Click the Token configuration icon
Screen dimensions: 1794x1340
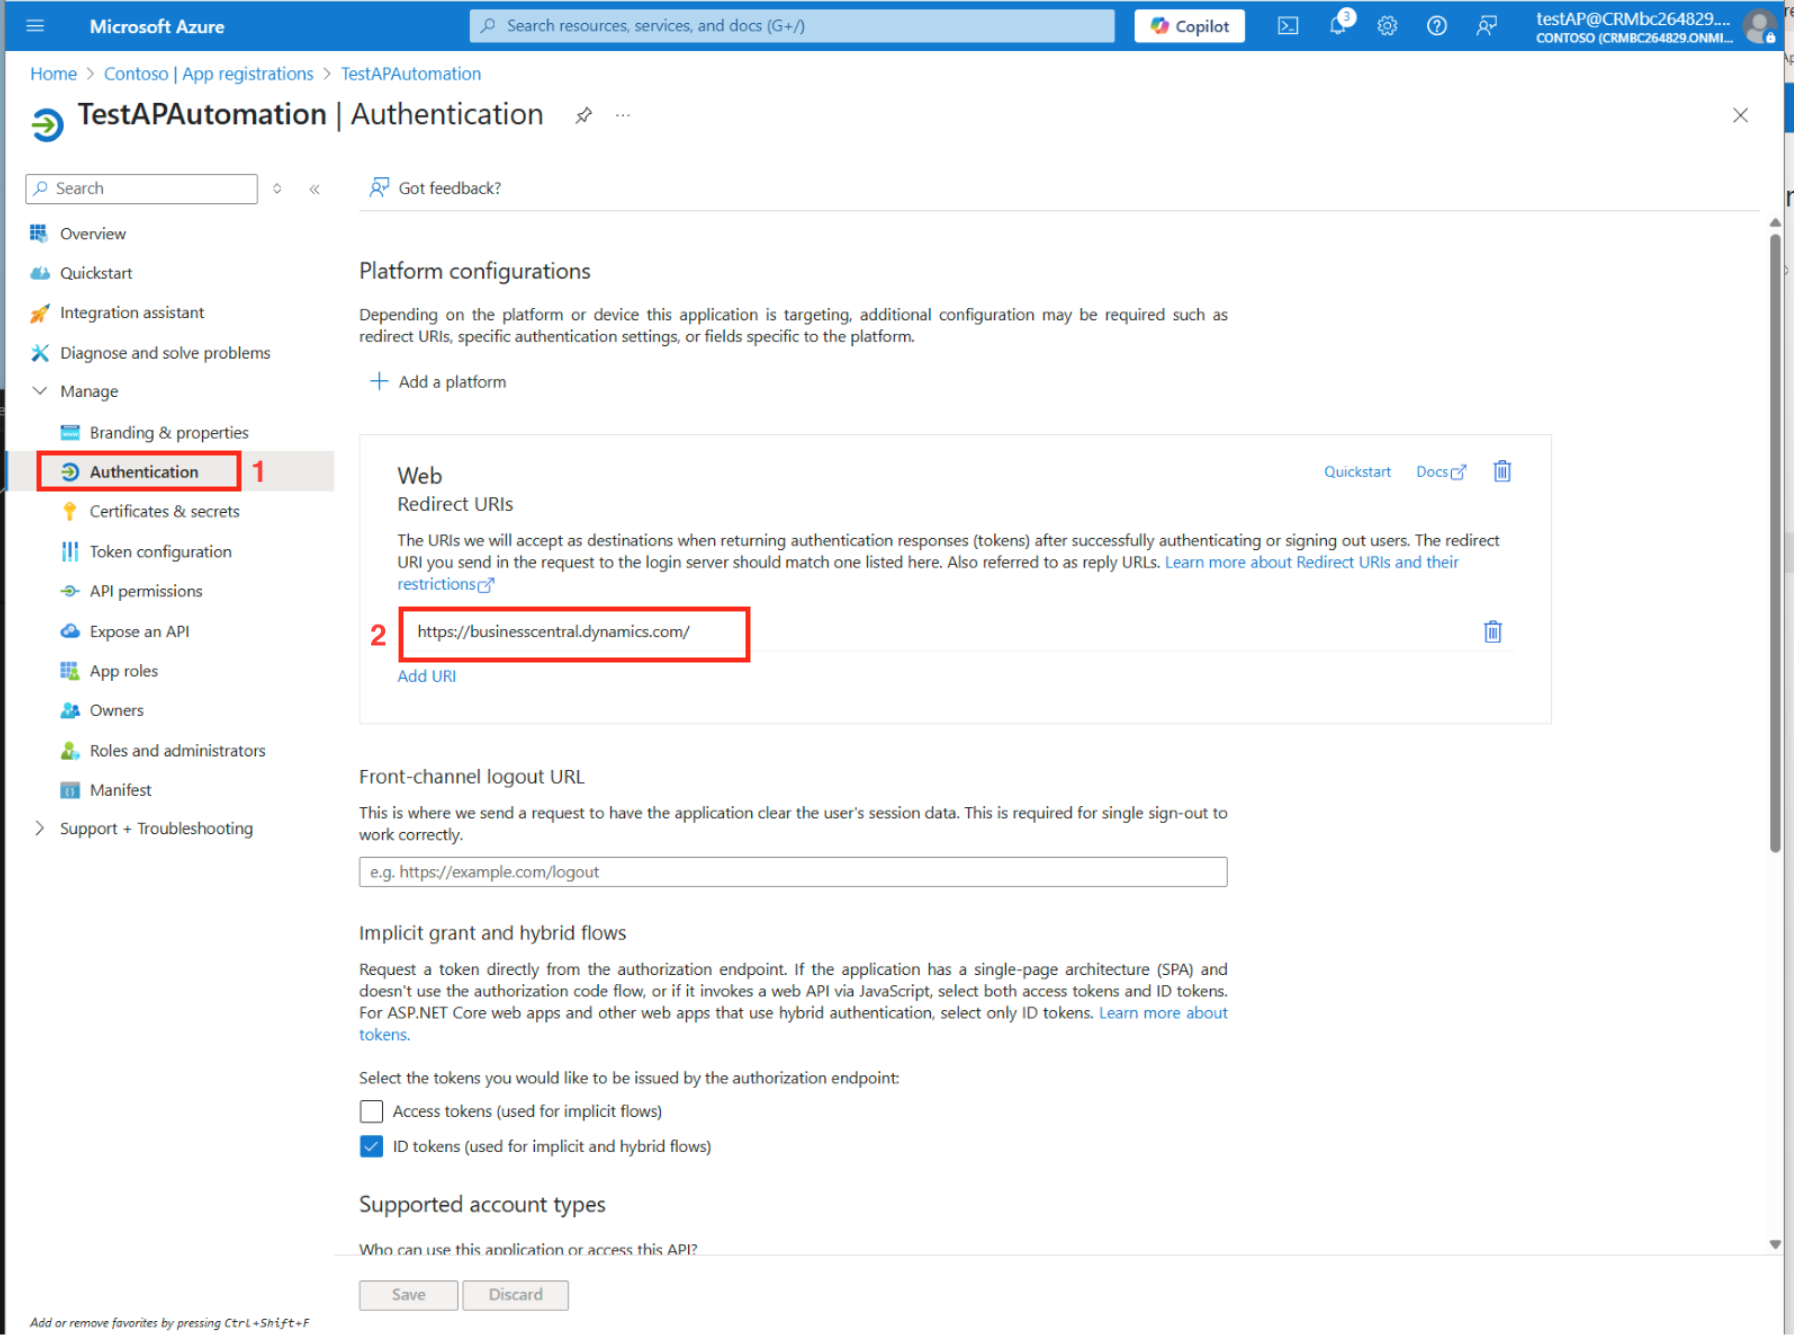tap(70, 552)
